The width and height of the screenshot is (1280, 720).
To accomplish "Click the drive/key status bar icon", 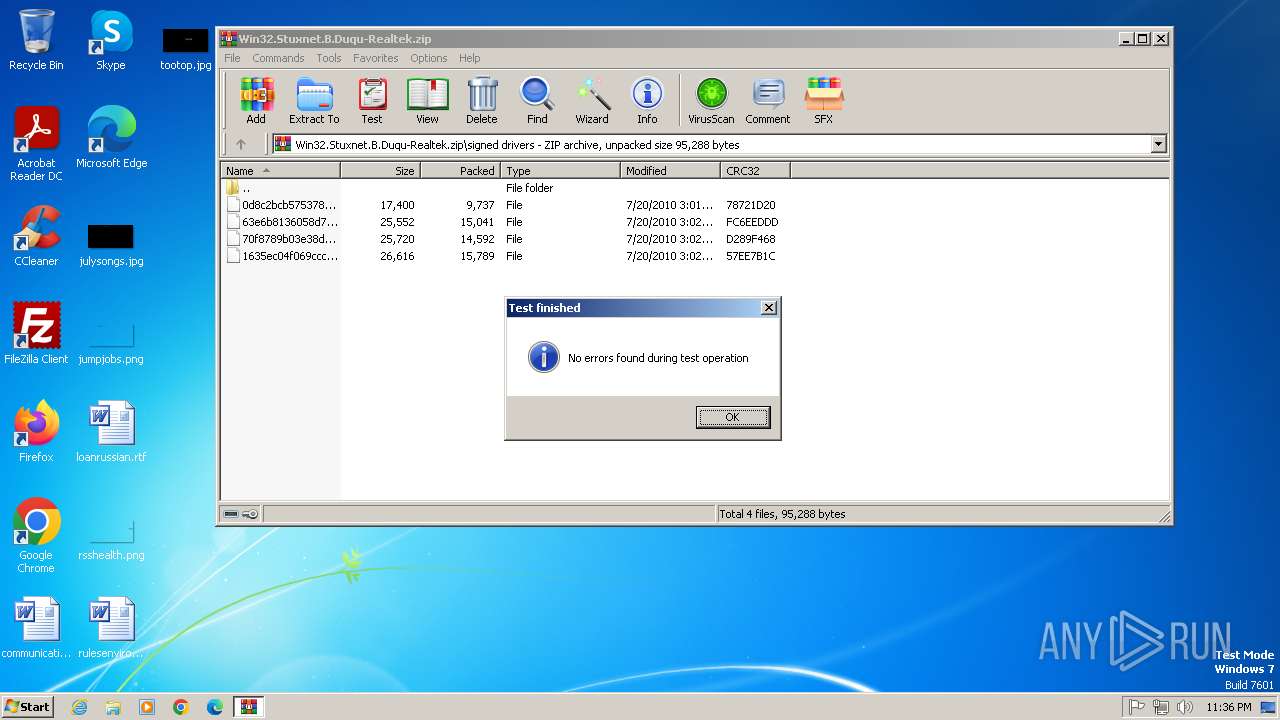I will coord(240,514).
